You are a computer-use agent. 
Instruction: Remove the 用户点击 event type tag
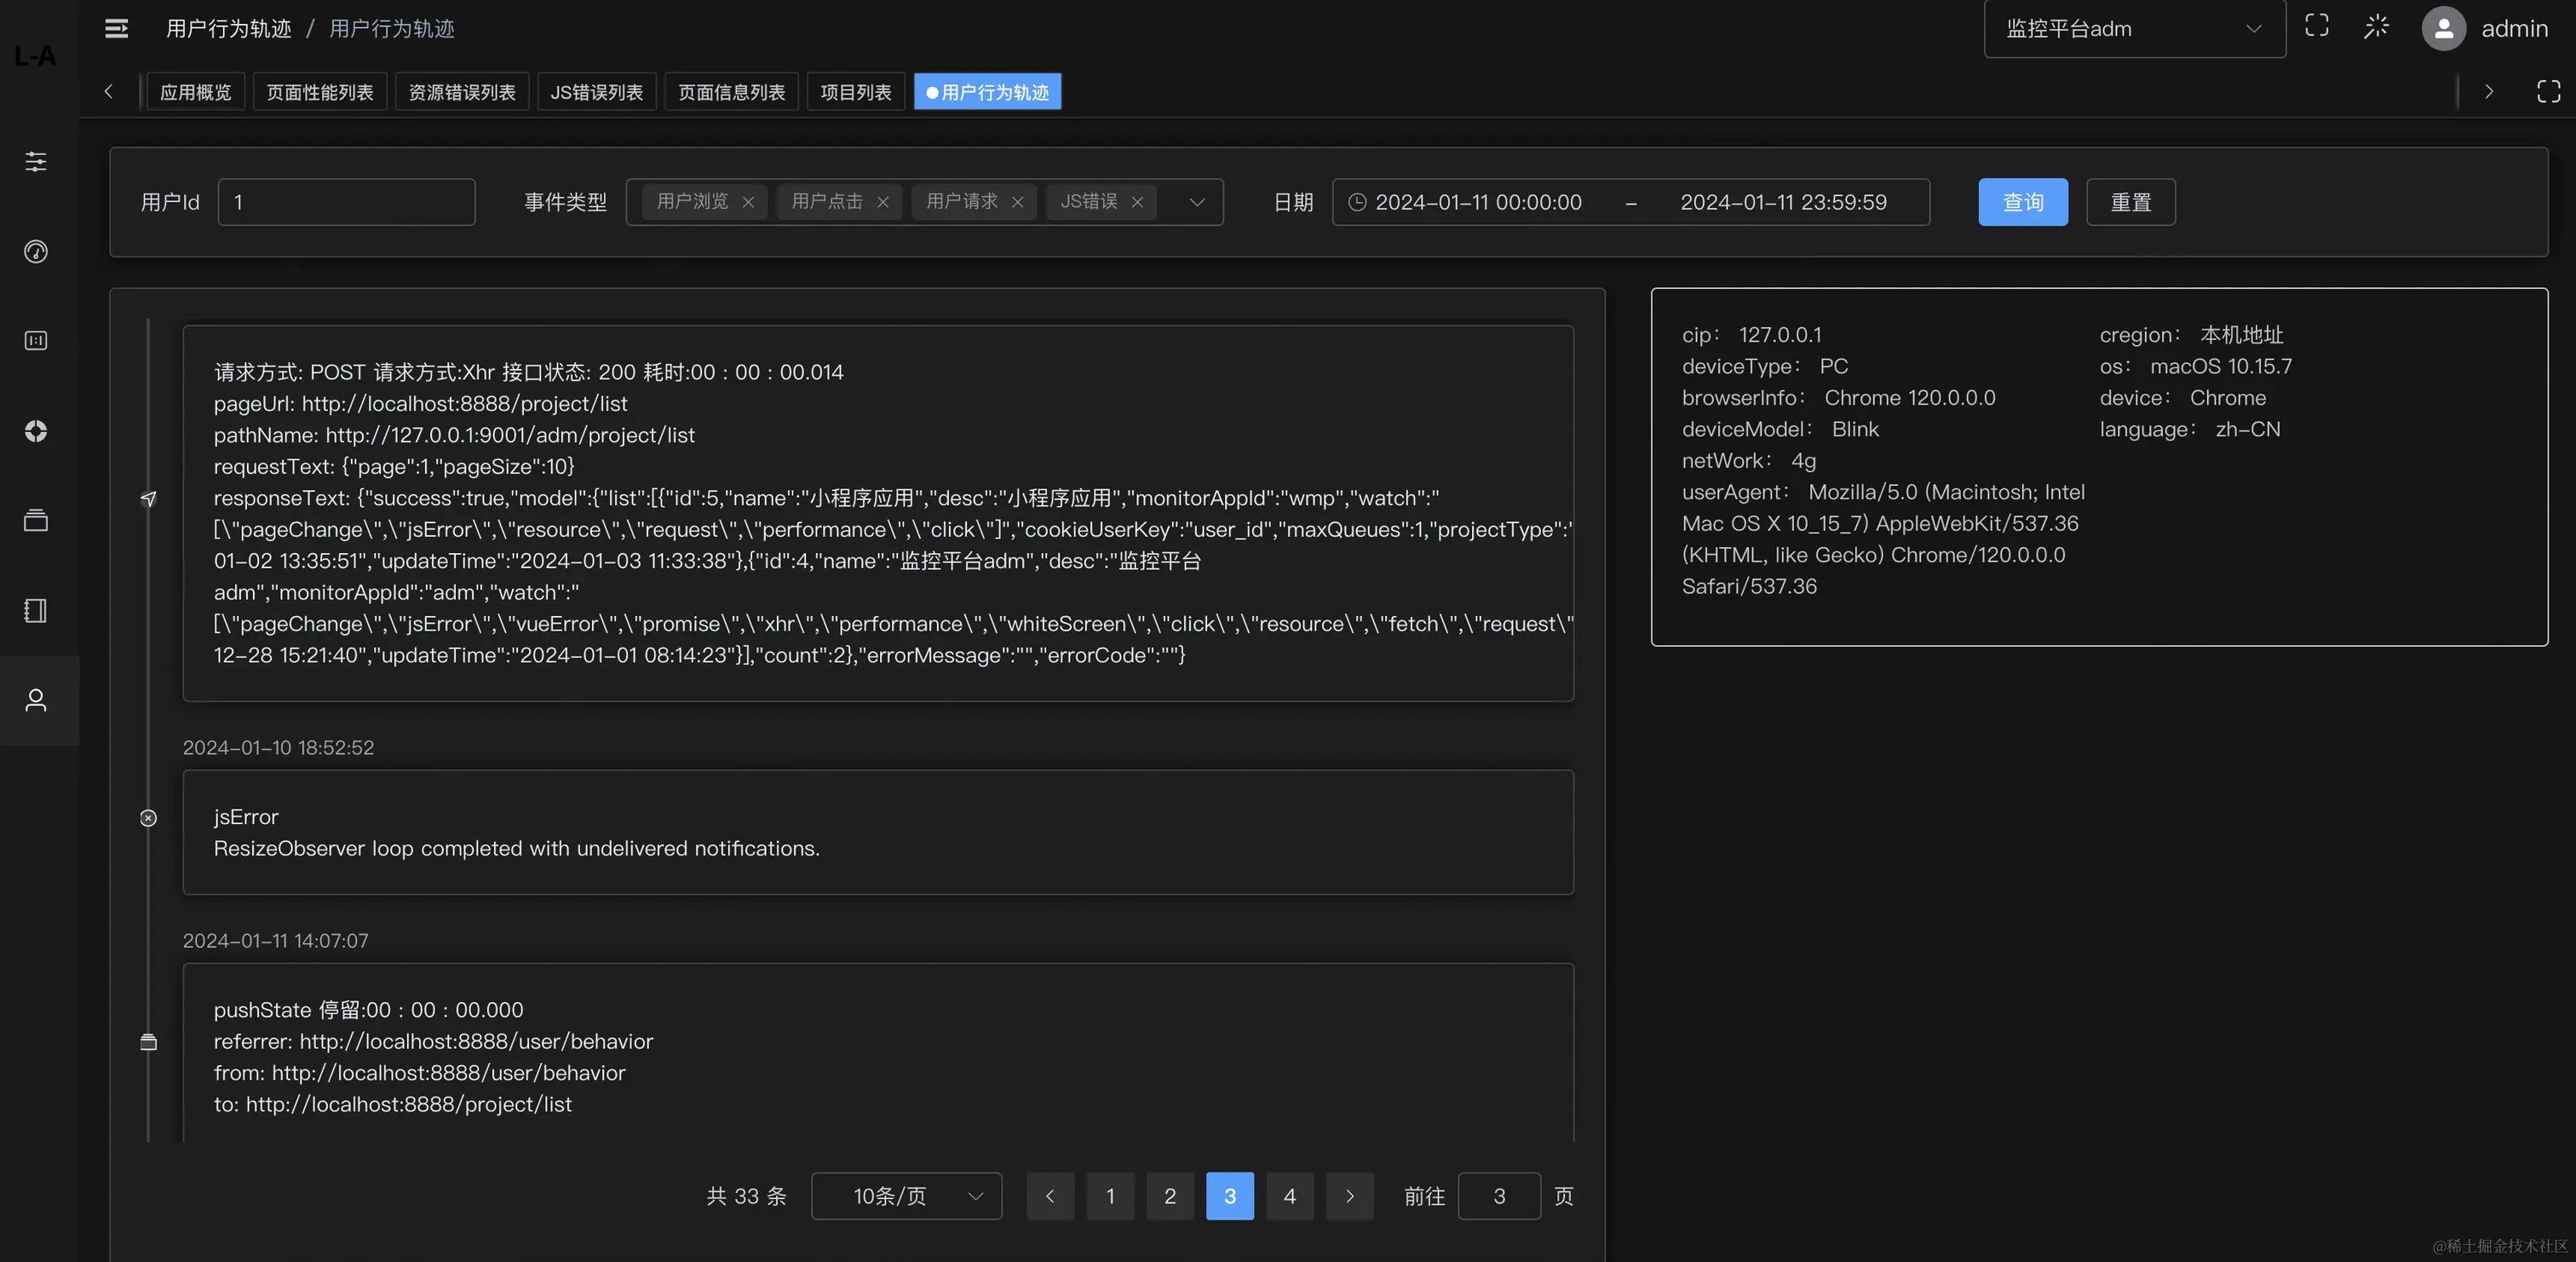pyautogui.click(x=883, y=202)
